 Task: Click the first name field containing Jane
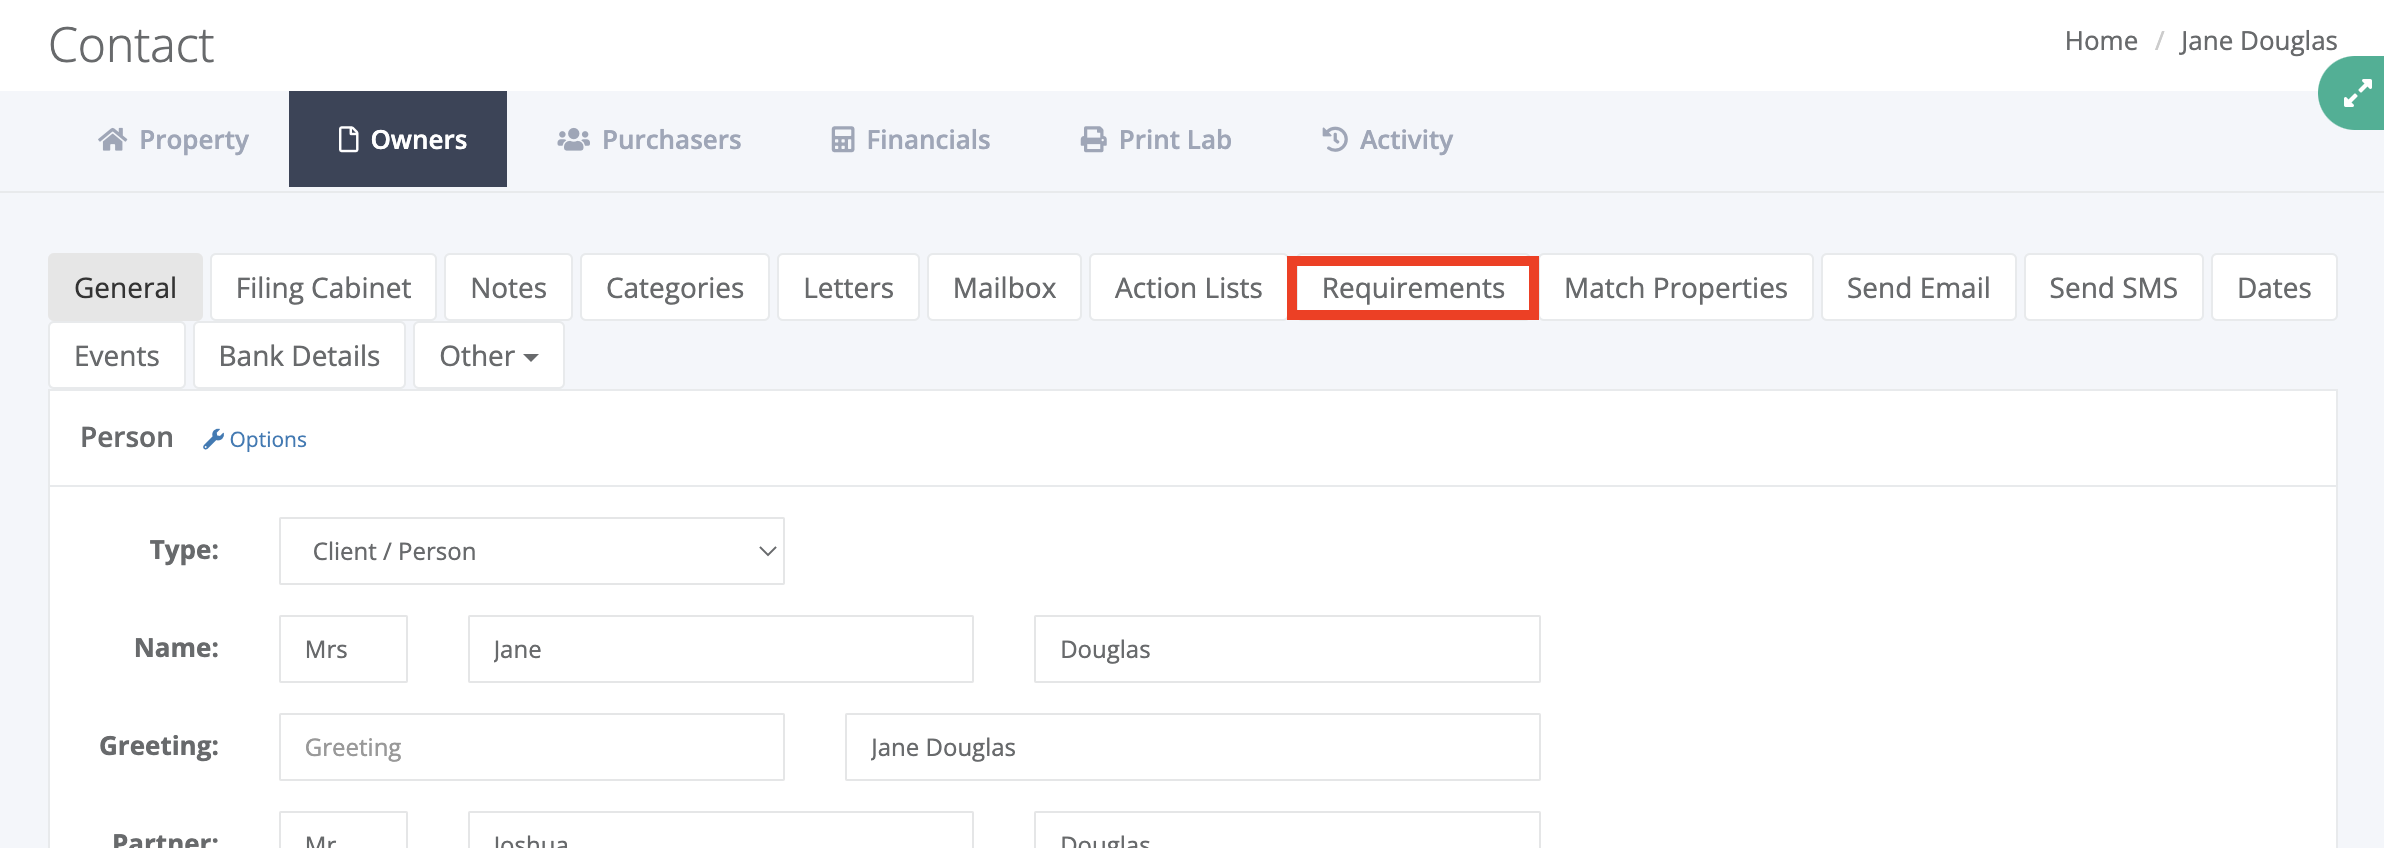click(x=721, y=649)
